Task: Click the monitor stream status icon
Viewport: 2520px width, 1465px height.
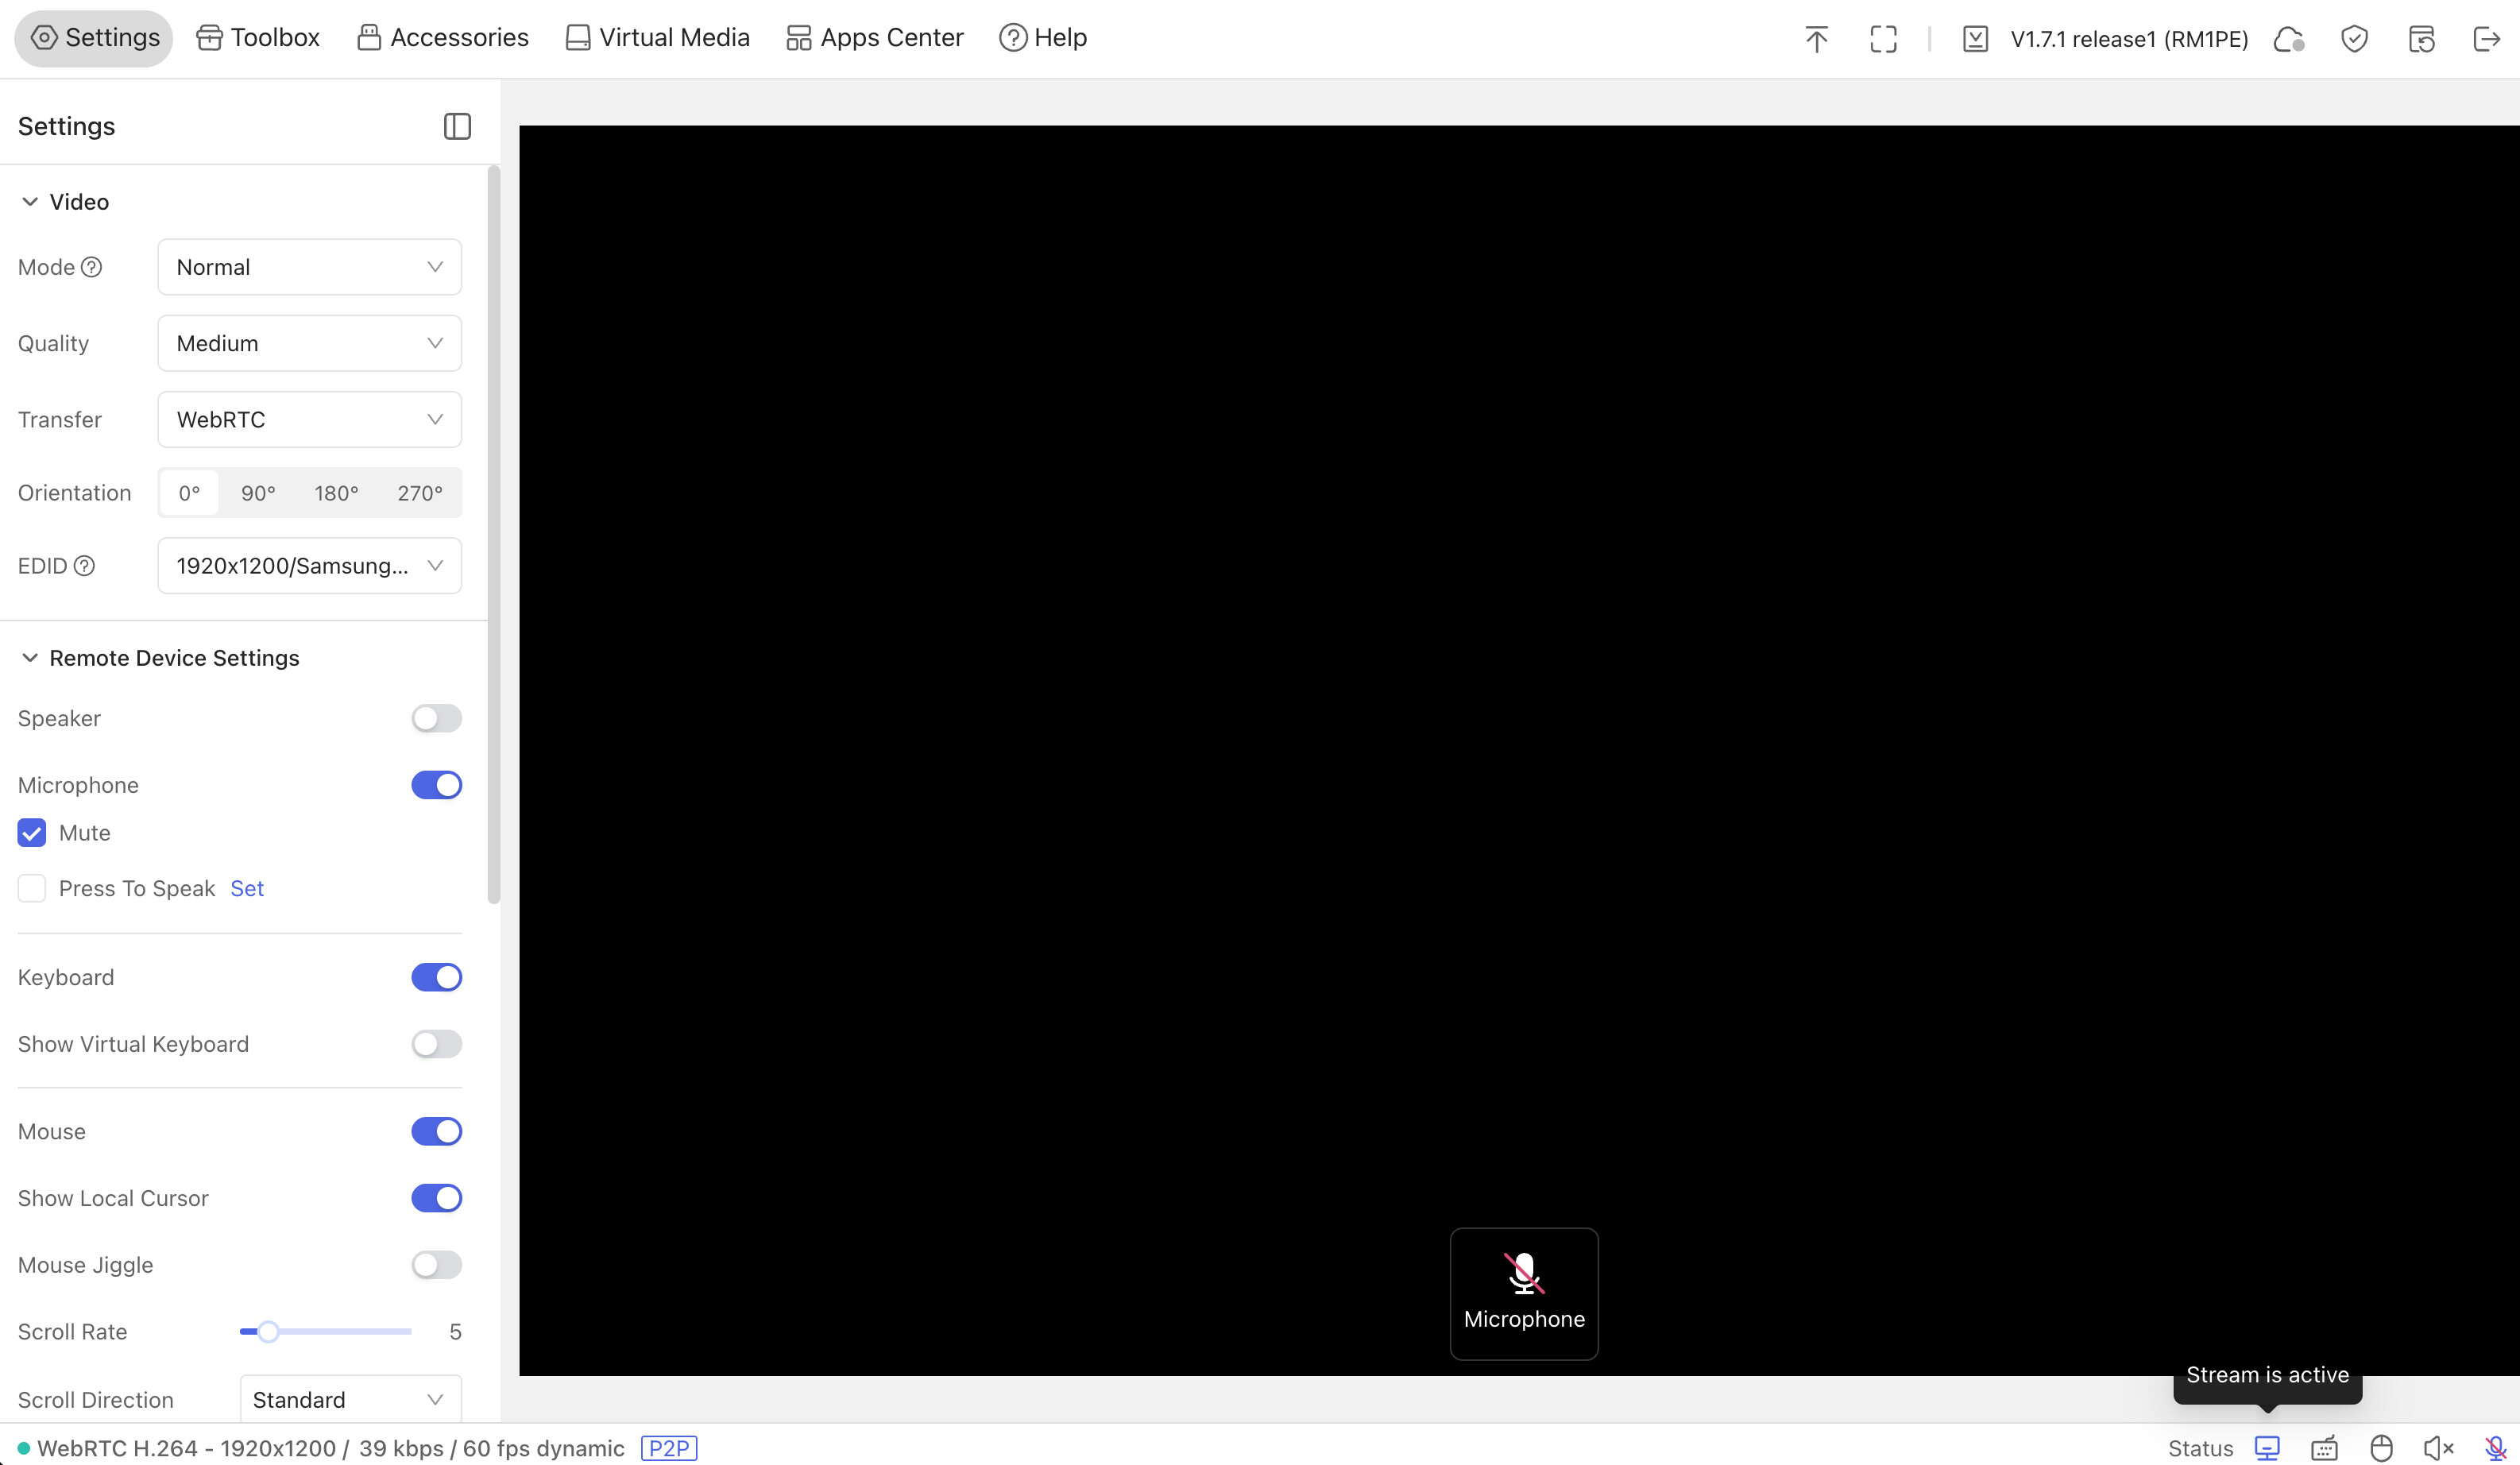Action: click(2267, 1448)
